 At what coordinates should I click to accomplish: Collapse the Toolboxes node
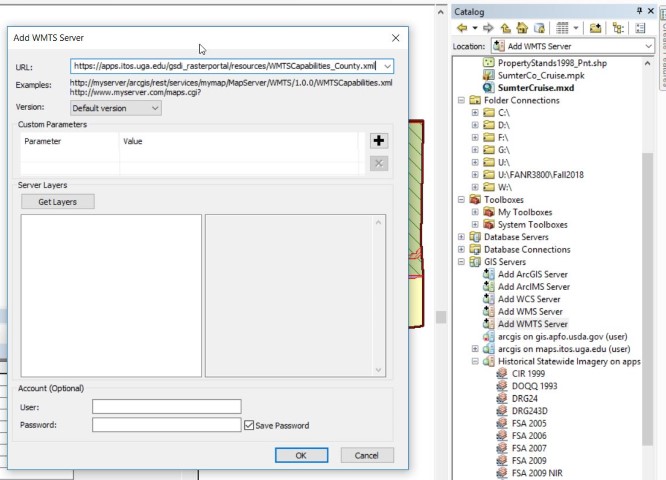(461, 200)
